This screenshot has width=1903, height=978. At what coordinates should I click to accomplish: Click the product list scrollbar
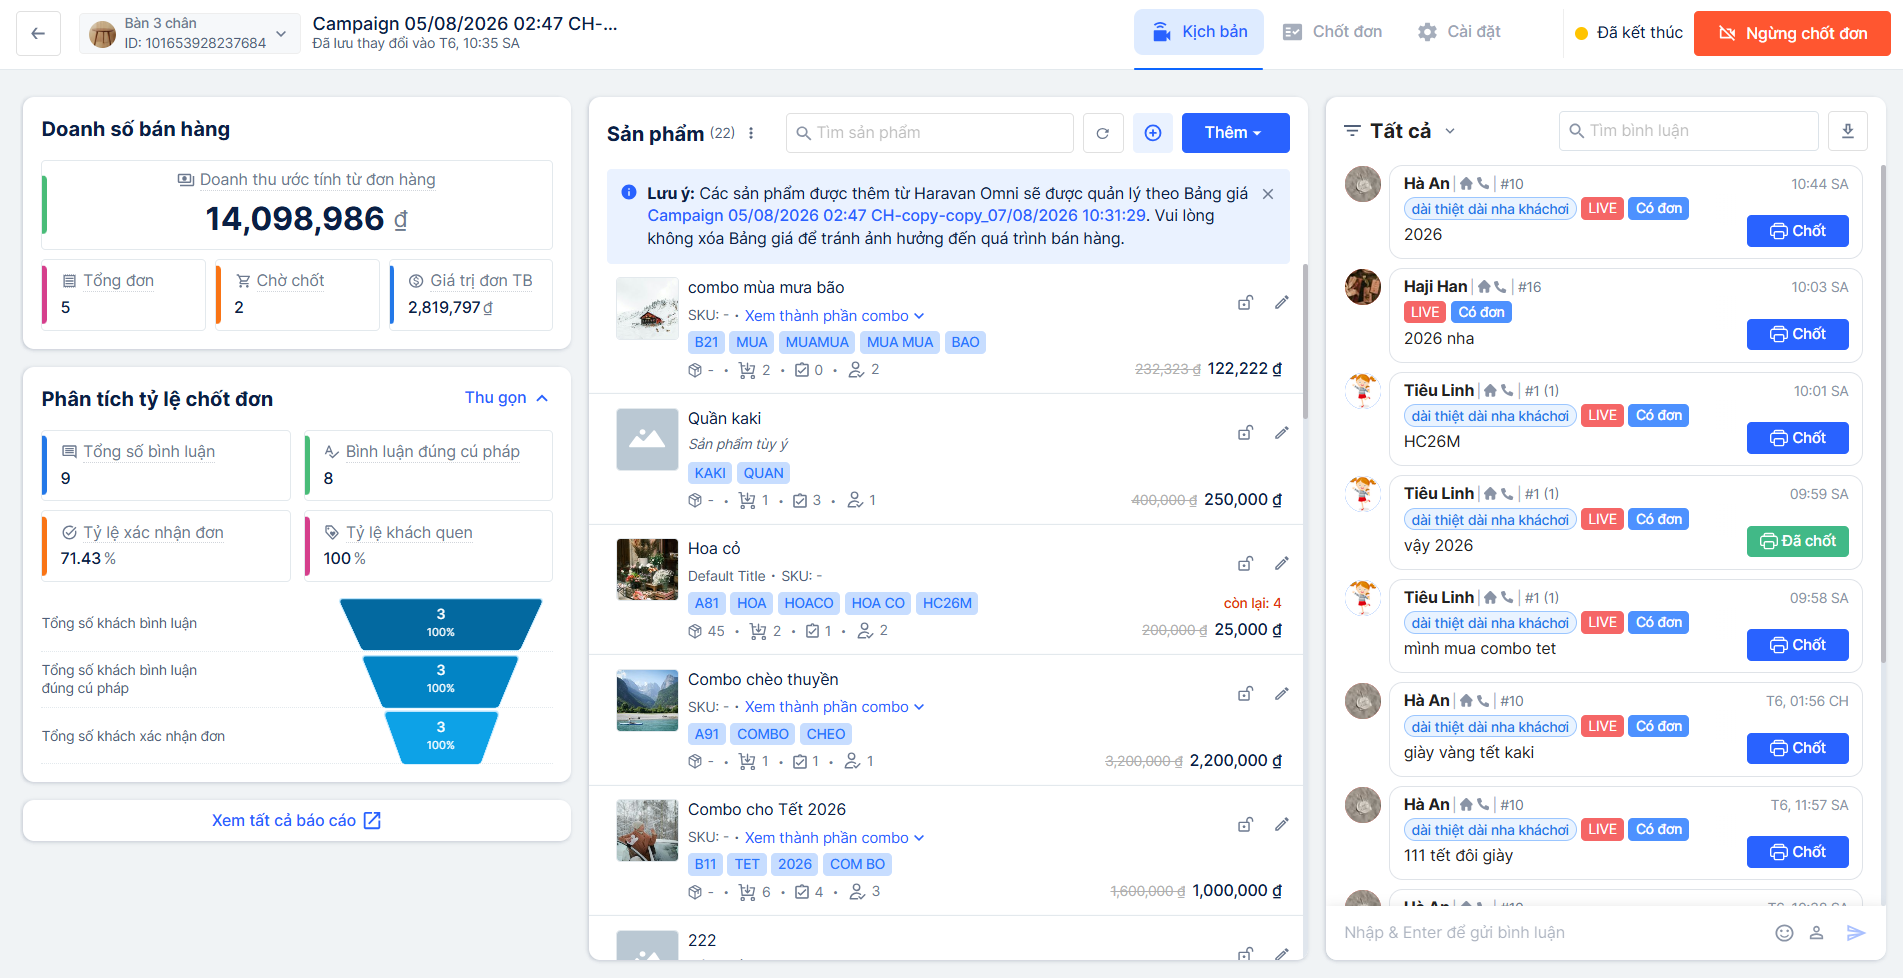1305,340
